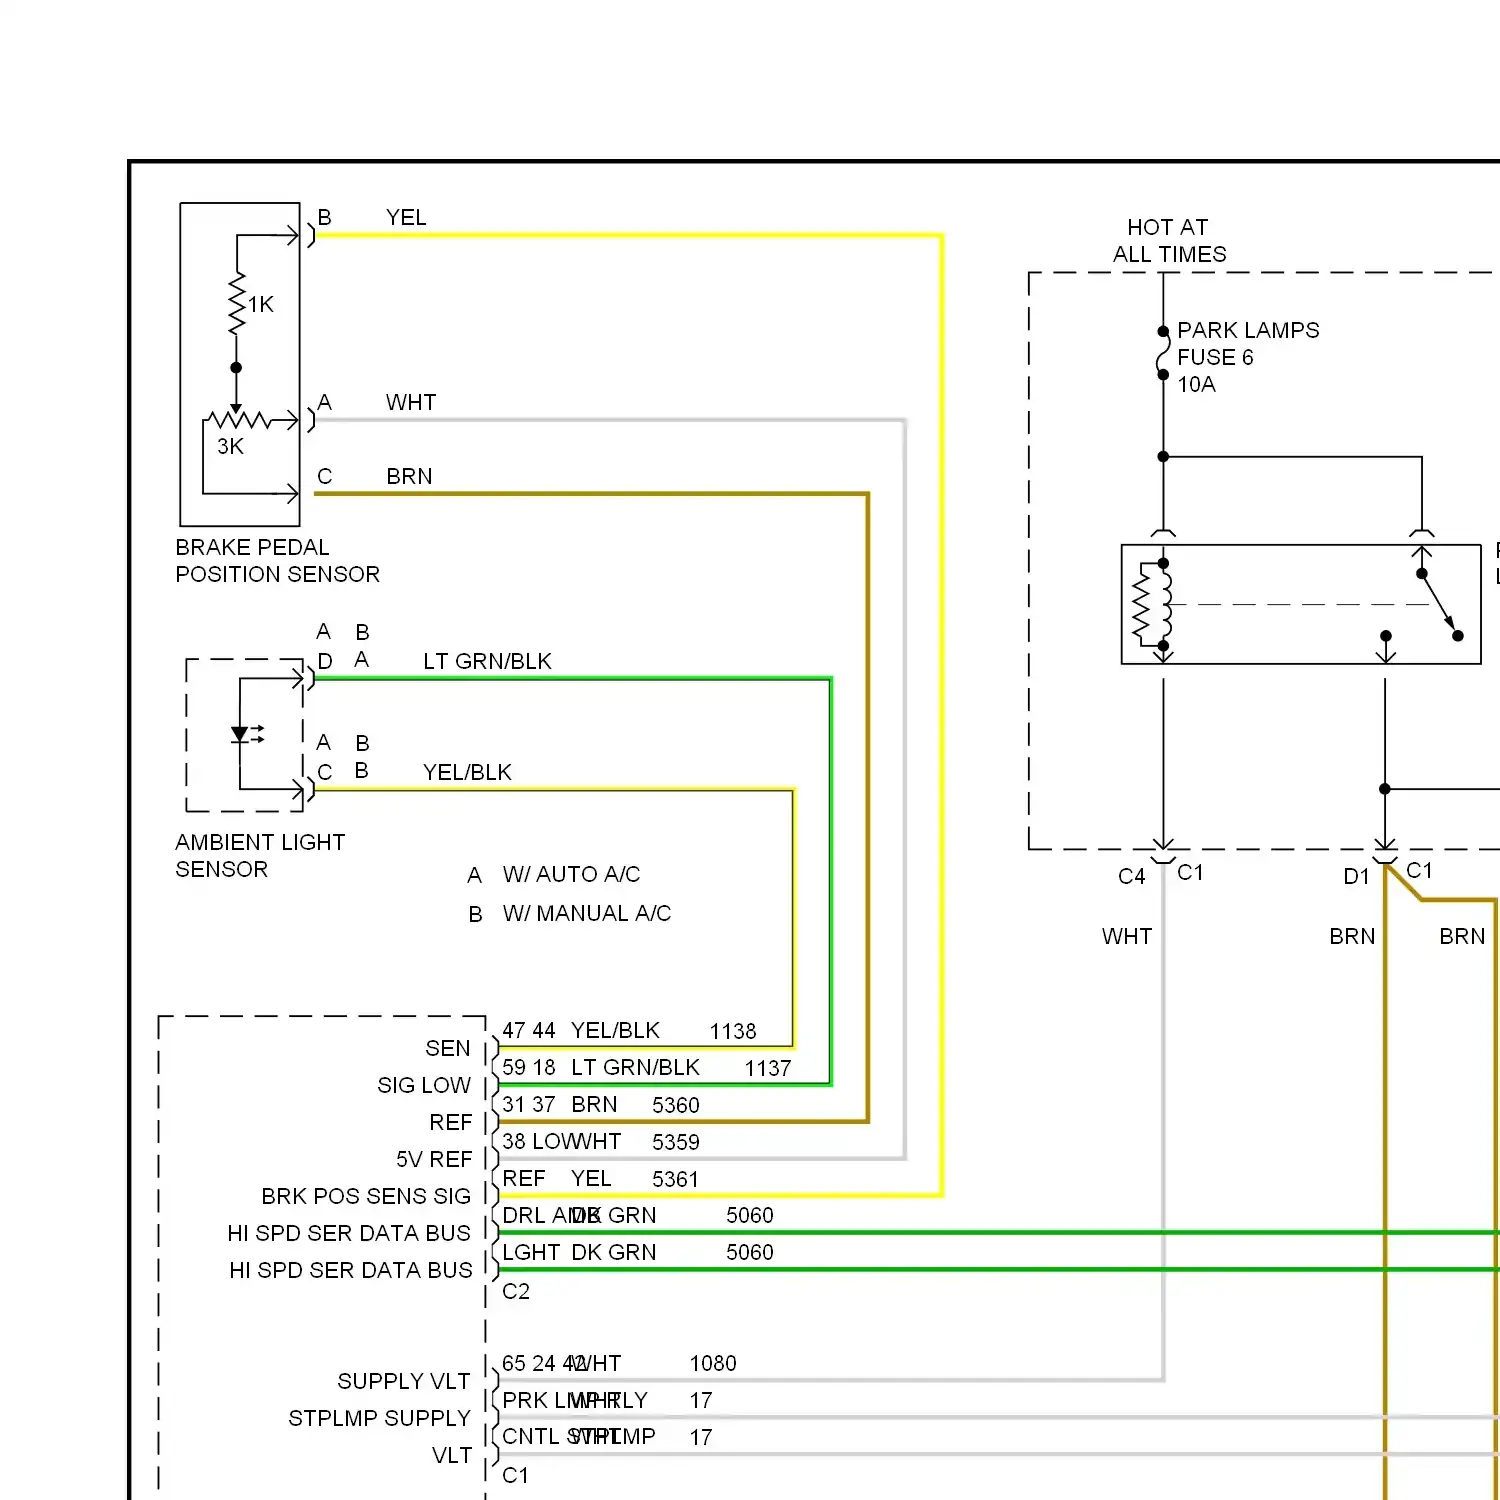Select the BRN label below connector D1
Screen dimensions: 1500x1500
point(1352,936)
